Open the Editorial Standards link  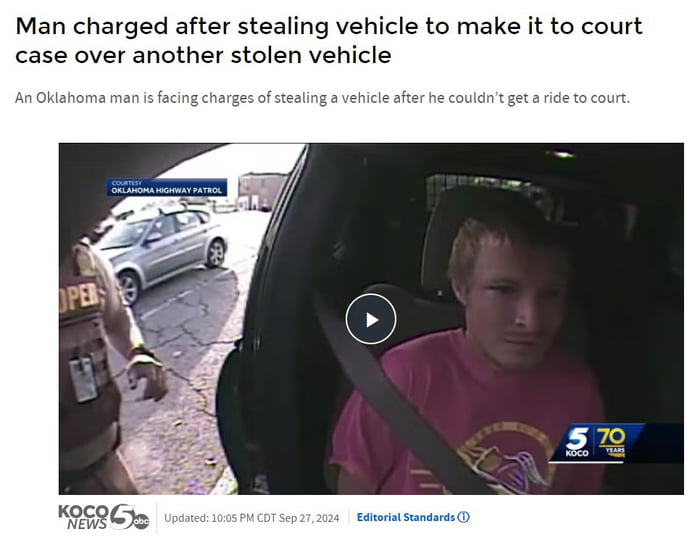tap(406, 517)
